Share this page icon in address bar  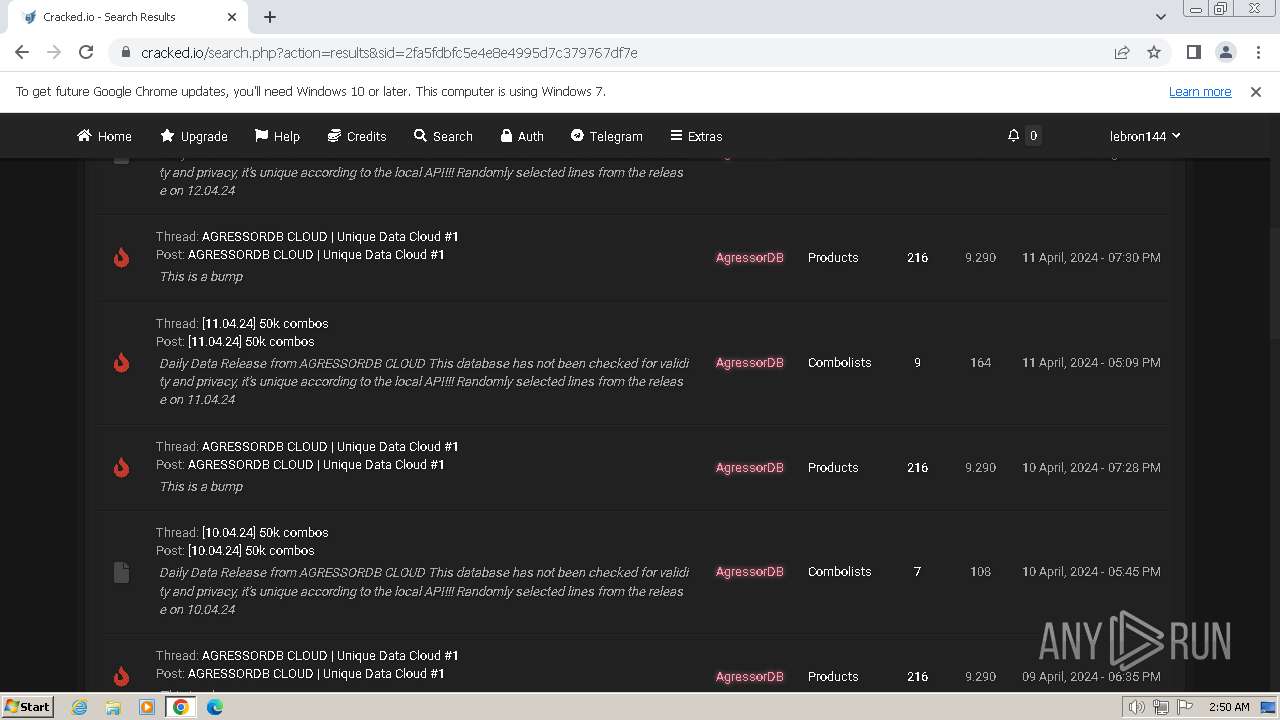click(x=1122, y=52)
